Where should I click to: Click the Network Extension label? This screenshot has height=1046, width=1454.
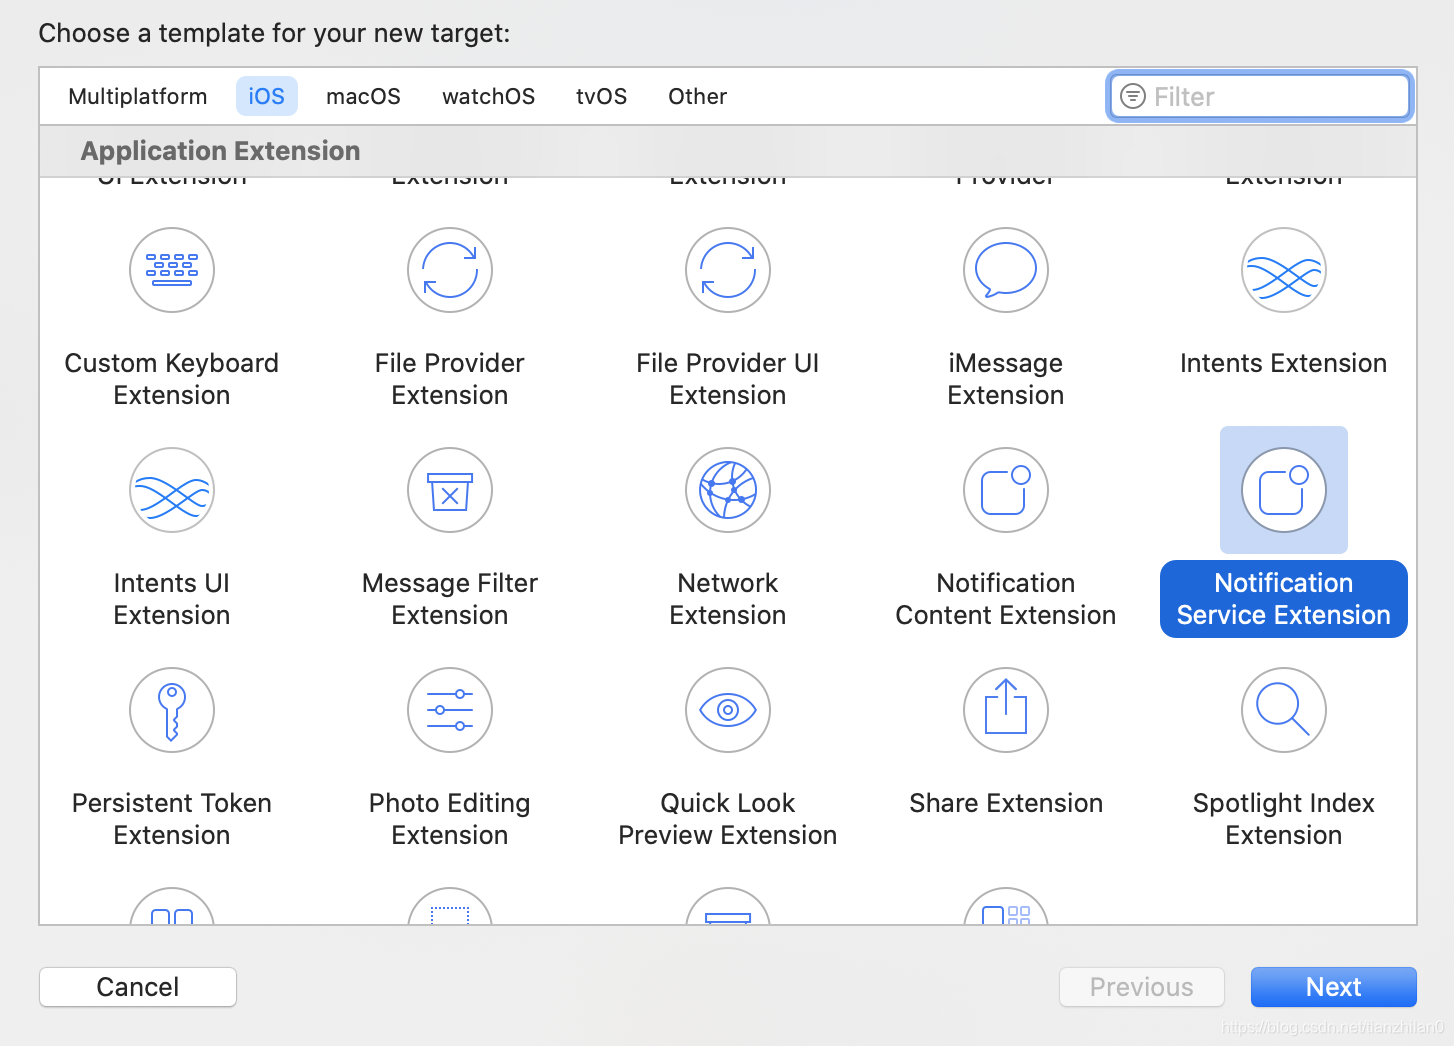click(728, 599)
